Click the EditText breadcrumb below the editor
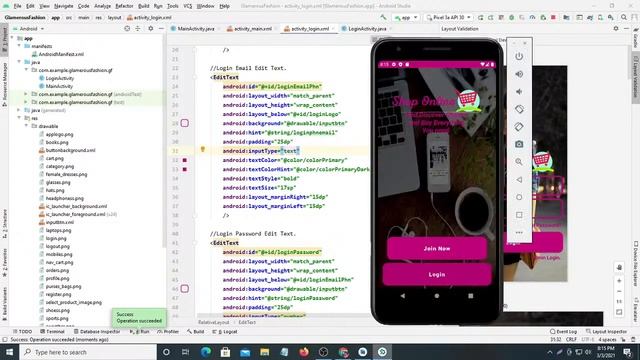Screen dimensions: 640x360 pyautogui.click(x=247, y=322)
